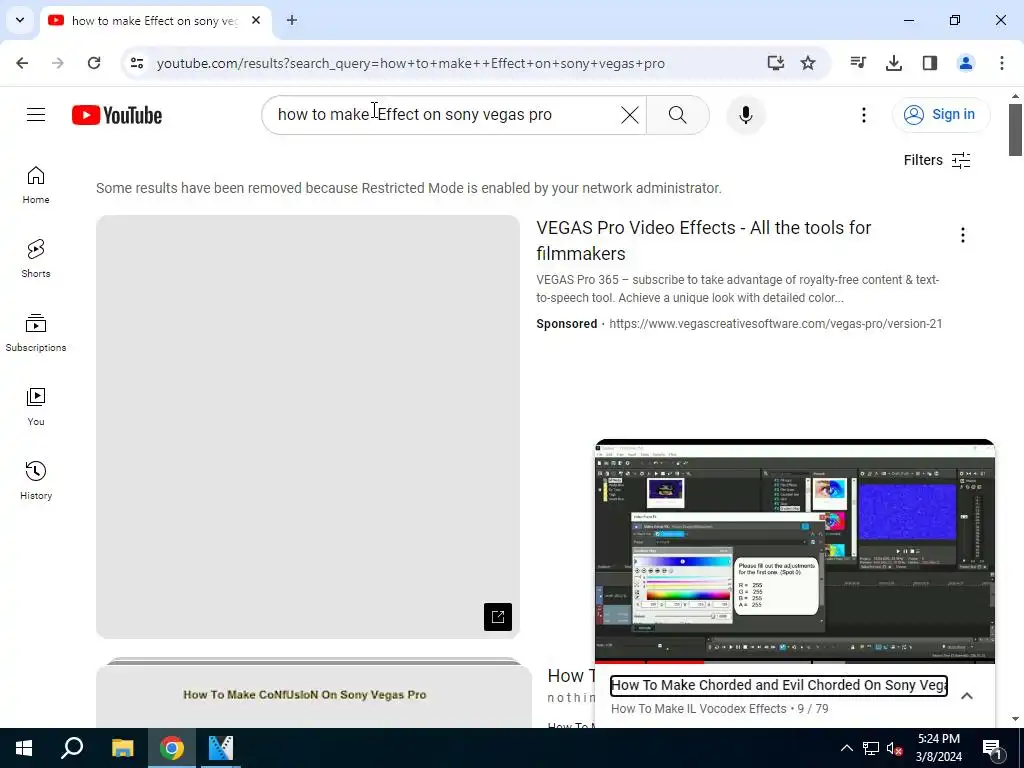The image size is (1024, 768).
Task: Open Windows Start menu
Action: point(24,748)
